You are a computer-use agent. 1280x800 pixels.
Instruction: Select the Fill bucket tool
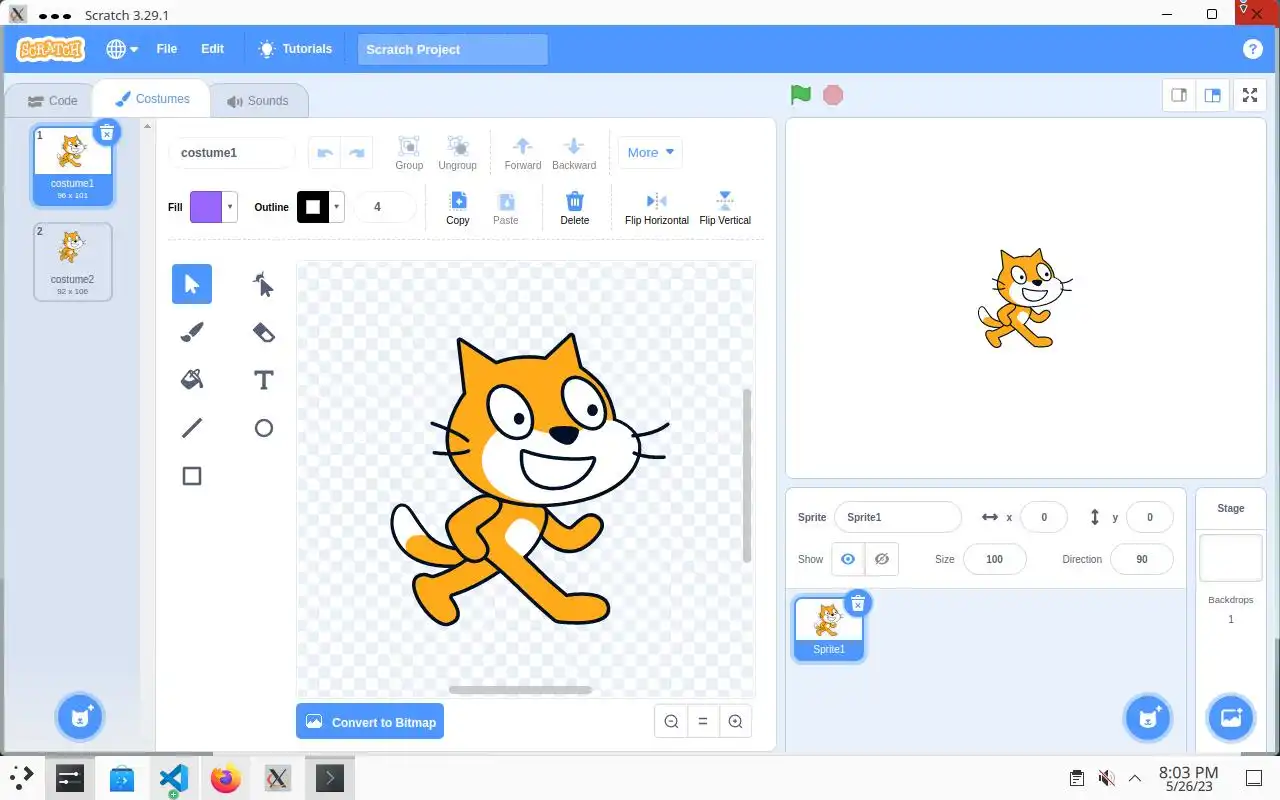[x=192, y=380]
